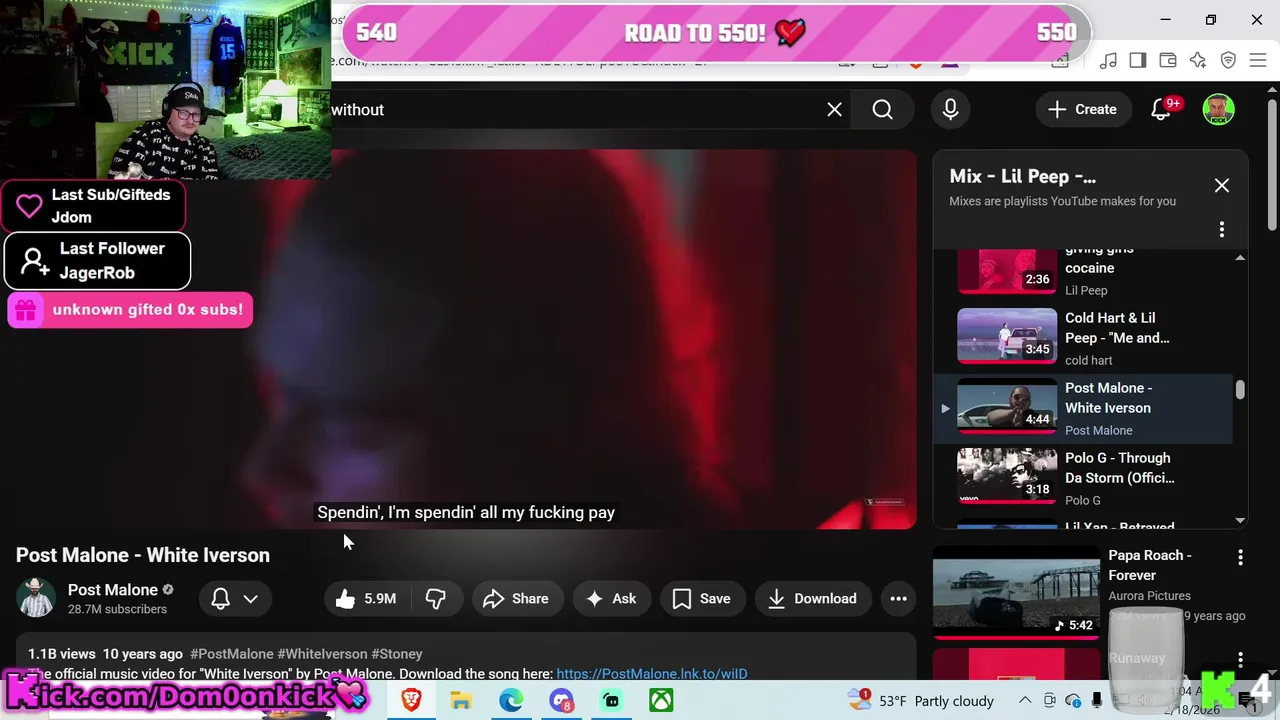Save the video to a playlist
1280x720 pixels.
coord(702,598)
